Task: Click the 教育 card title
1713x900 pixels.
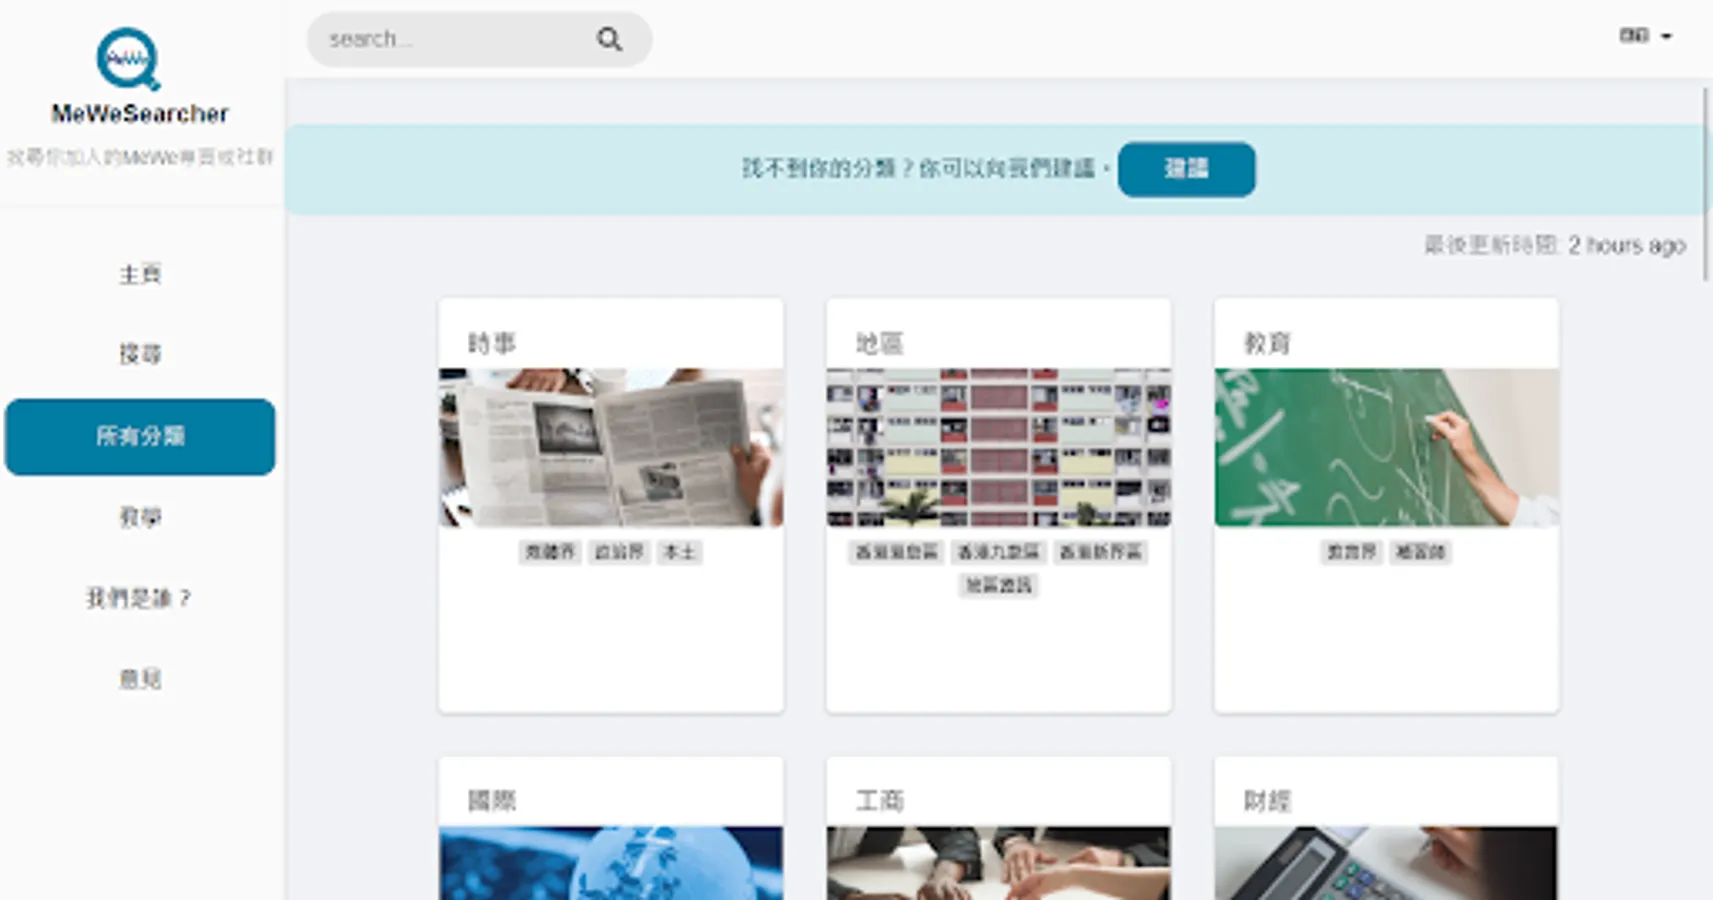Action: (x=1267, y=344)
